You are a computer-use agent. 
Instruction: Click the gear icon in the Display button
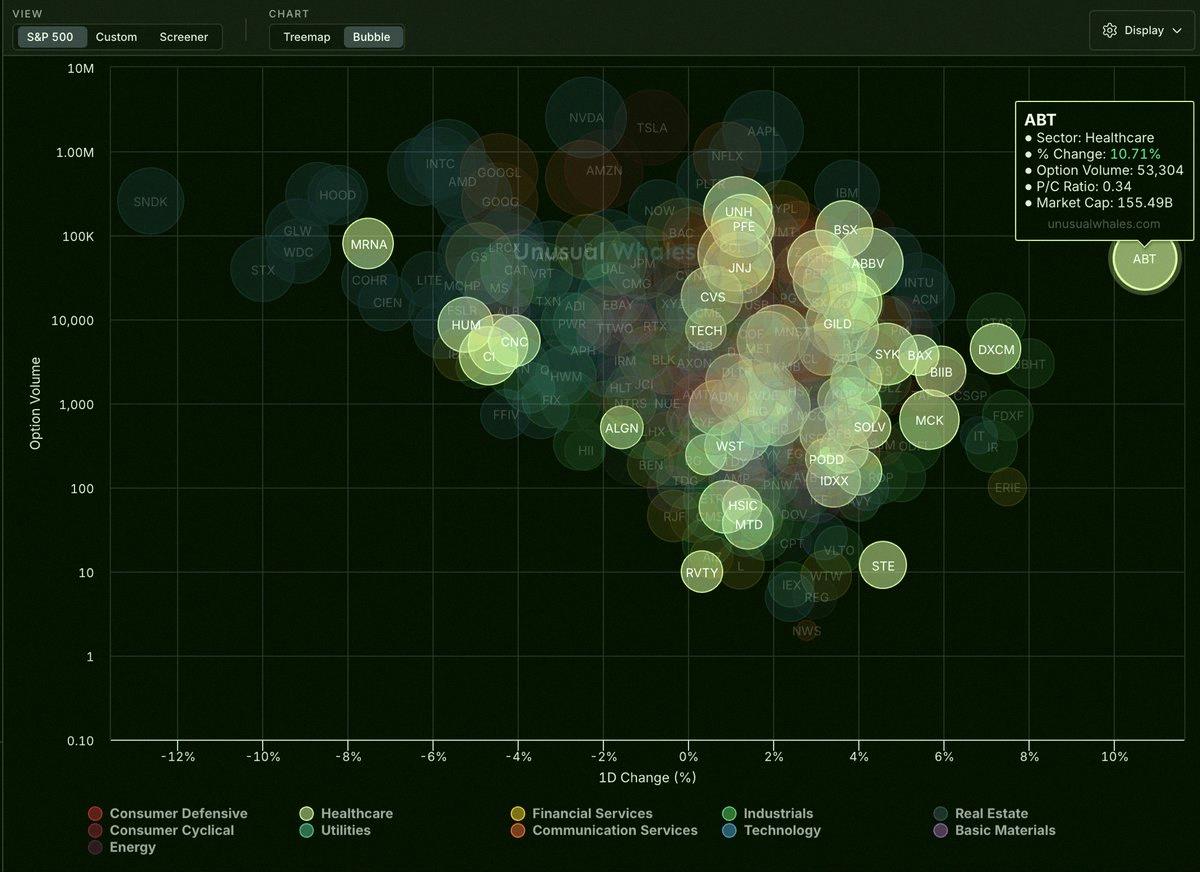pos(1109,30)
